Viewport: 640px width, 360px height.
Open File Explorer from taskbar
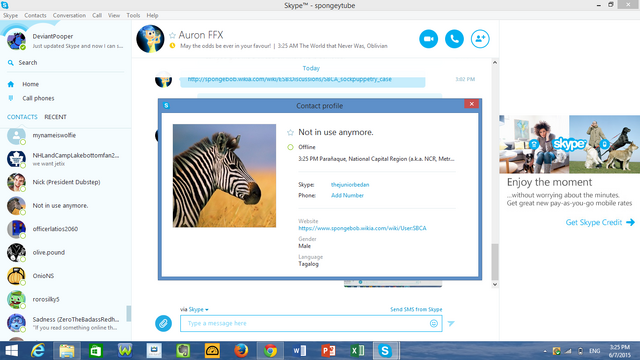point(67,351)
